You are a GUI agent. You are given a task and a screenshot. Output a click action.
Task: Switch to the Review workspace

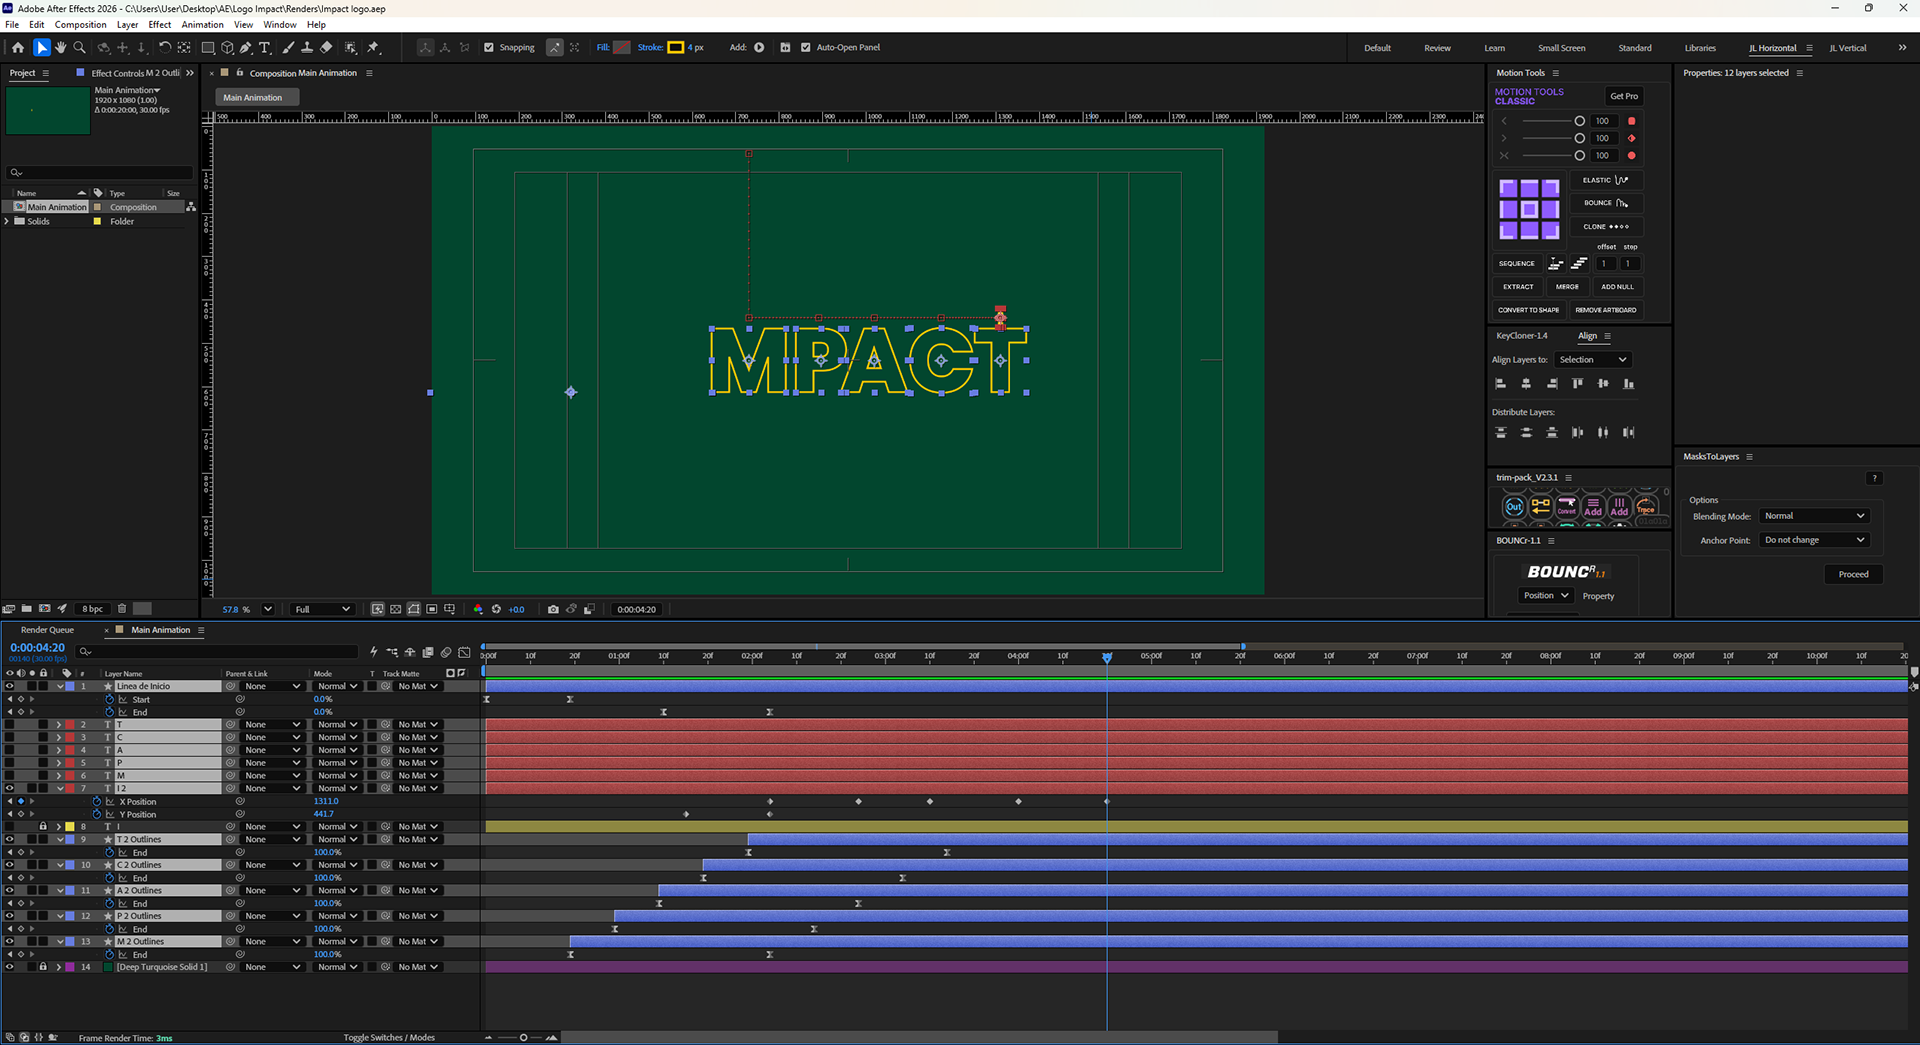pyautogui.click(x=1437, y=48)
